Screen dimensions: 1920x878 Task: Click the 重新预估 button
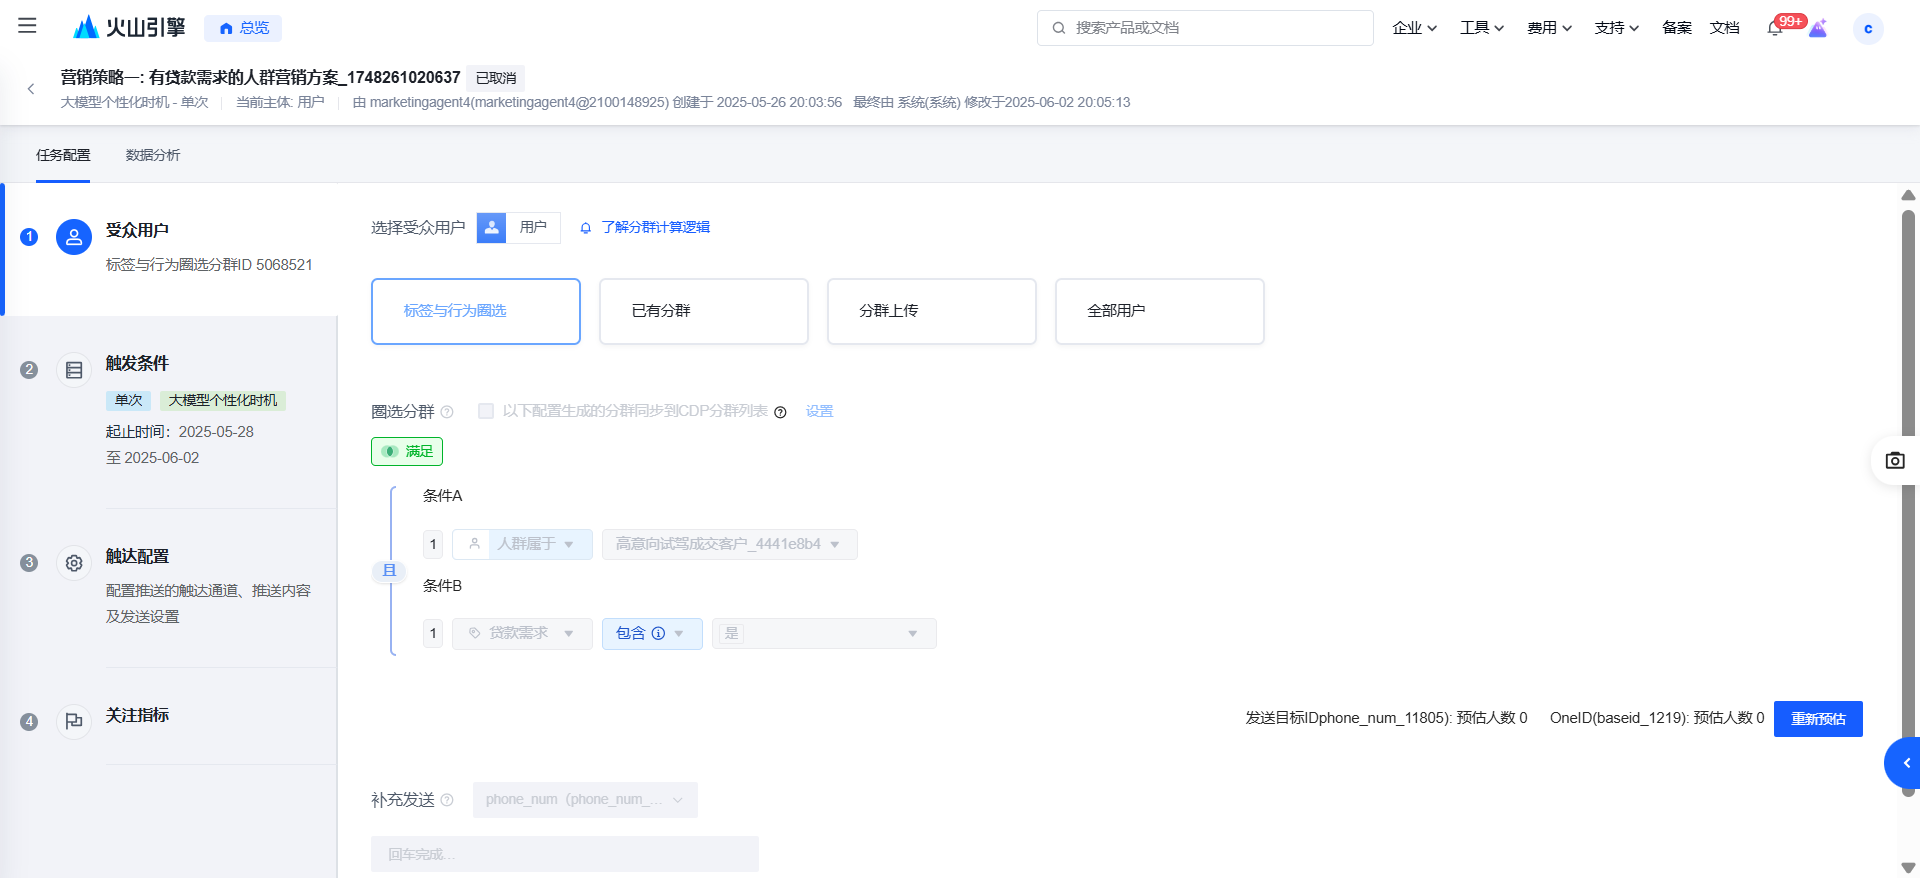[1818, 719]
